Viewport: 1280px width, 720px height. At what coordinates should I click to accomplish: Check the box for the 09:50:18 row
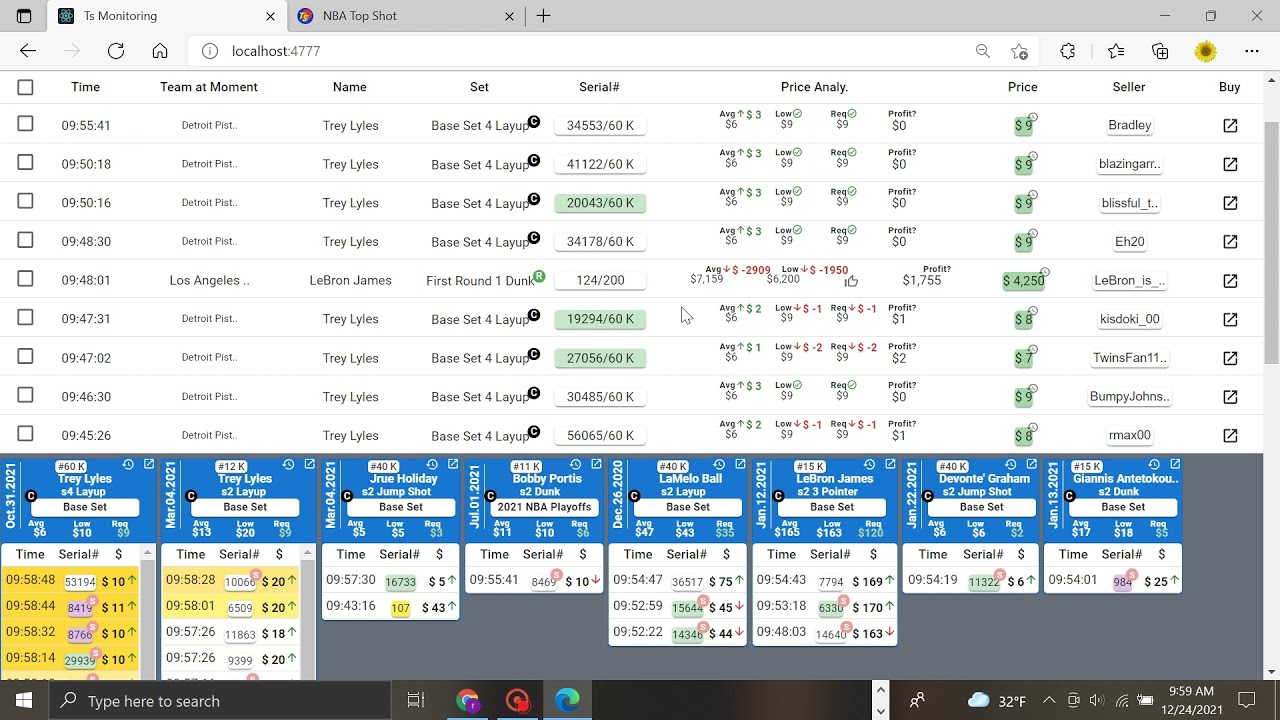tap(25, 163)
